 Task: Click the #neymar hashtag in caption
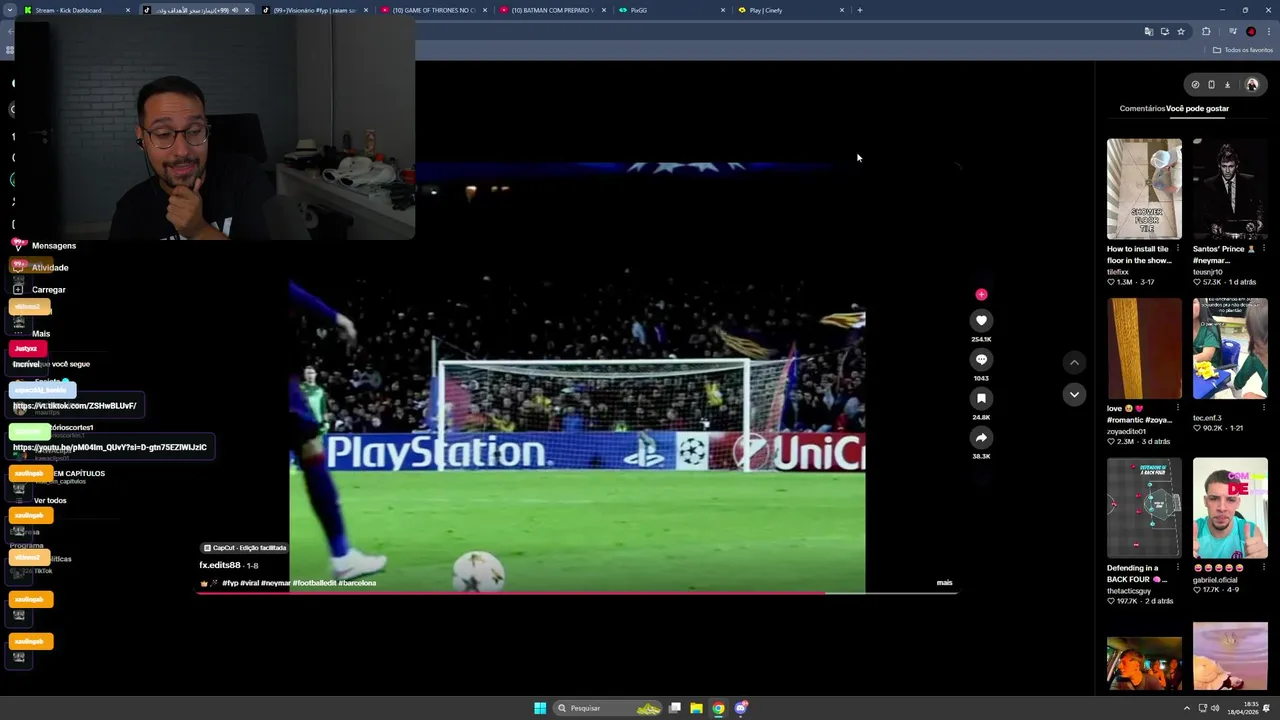pyautogui.click(x=275, y=583)
